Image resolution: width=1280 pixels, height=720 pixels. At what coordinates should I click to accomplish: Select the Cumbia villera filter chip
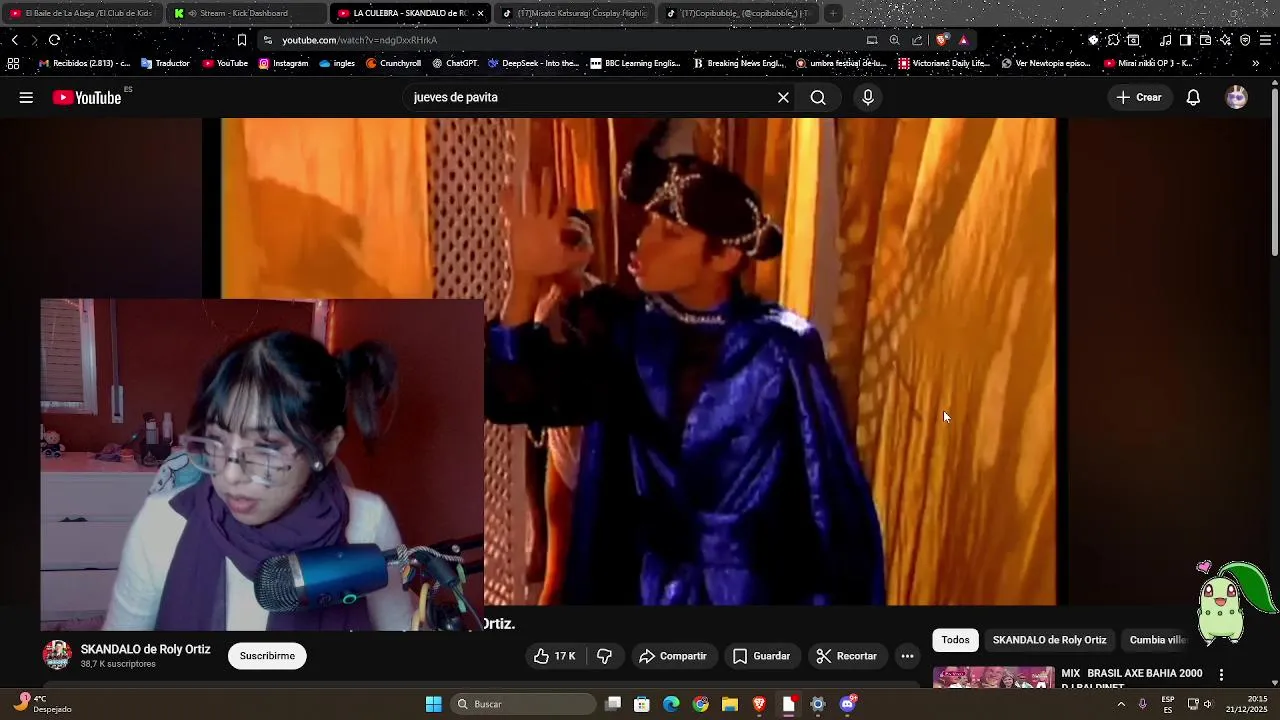1158,640
